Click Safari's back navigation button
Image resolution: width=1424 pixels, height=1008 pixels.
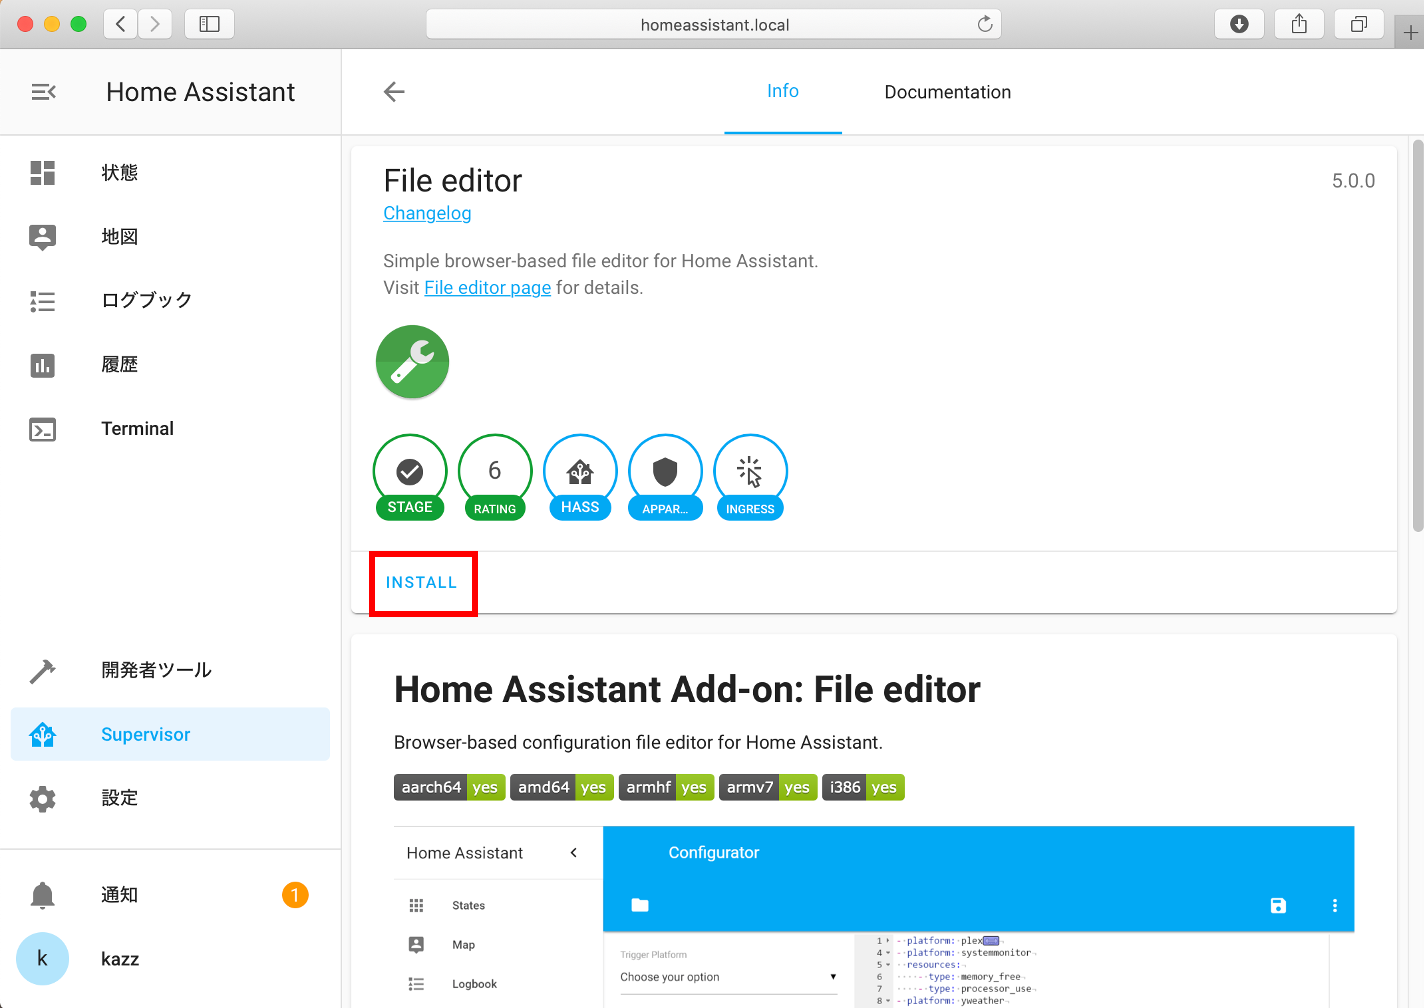pyautogui.click(x=120, y=24)
